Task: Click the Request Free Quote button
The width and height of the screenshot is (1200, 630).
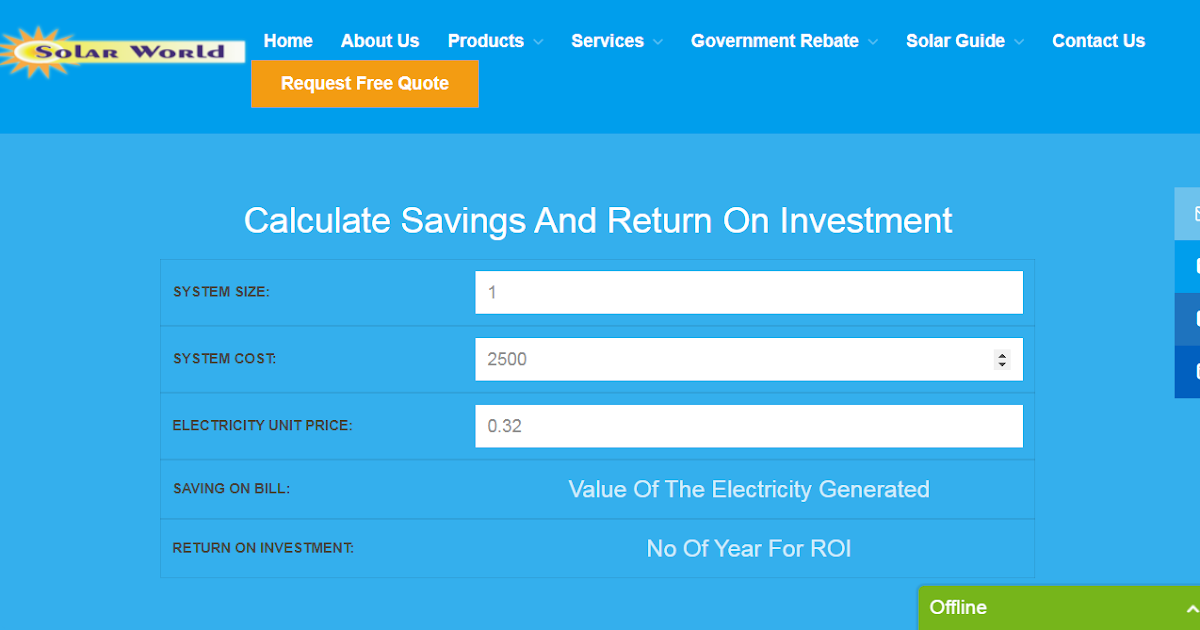Action: click(x=365, y=84)
